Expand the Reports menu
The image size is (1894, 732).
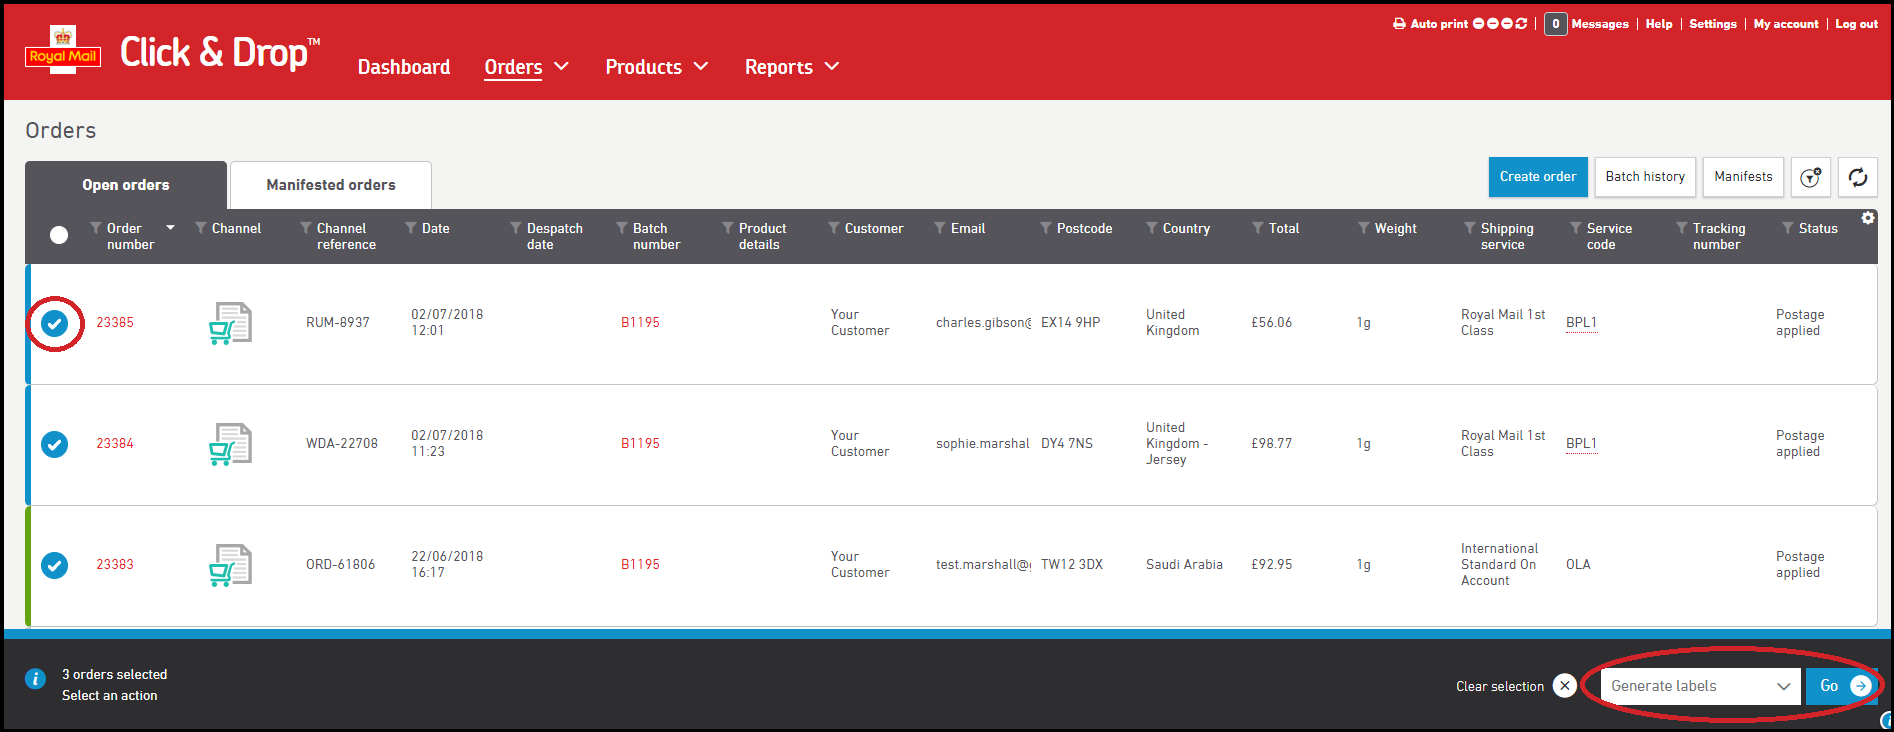(x=791, y=67)
